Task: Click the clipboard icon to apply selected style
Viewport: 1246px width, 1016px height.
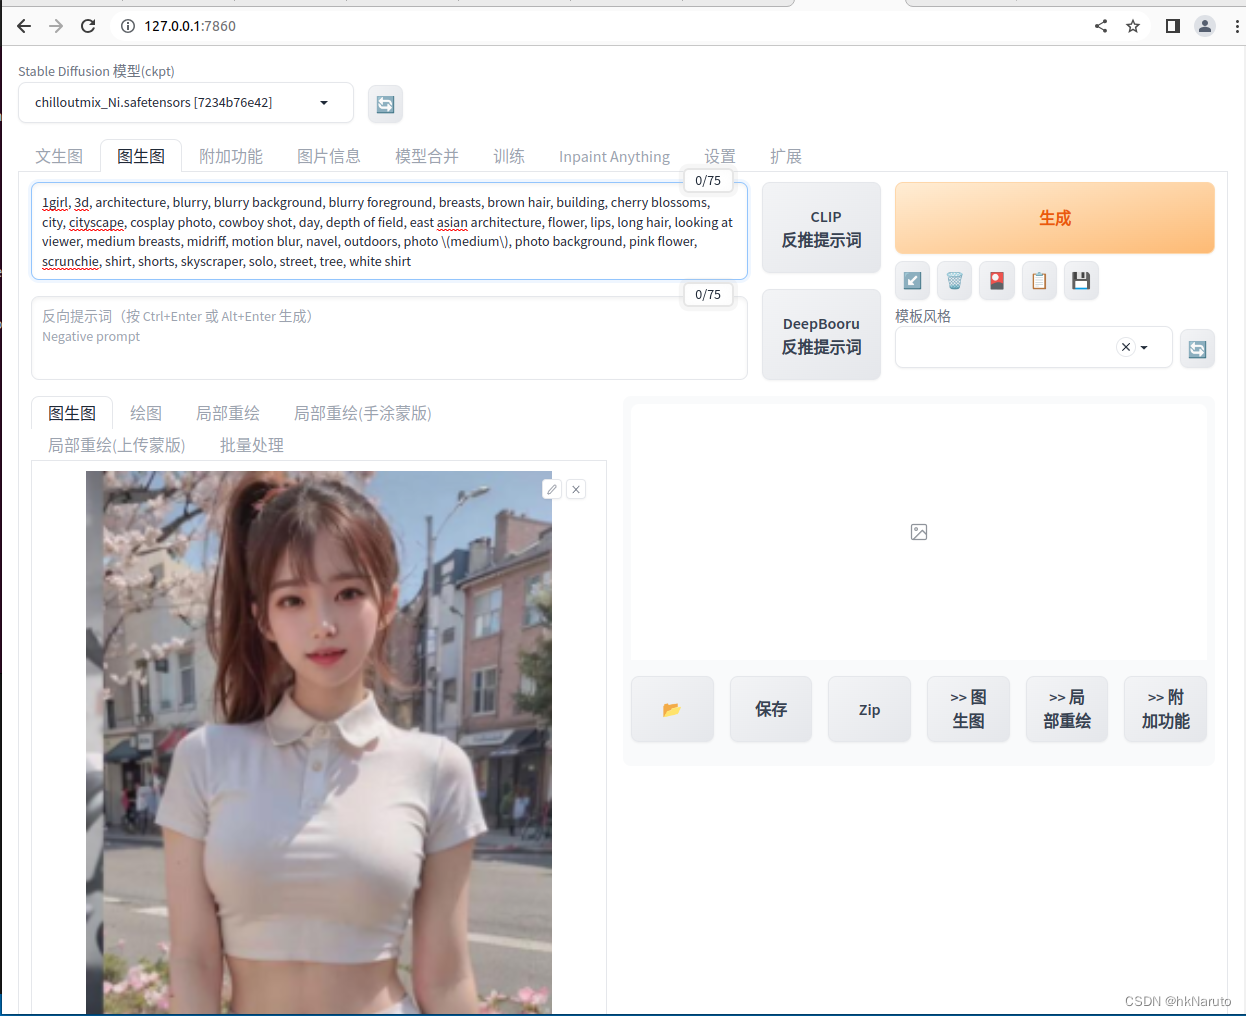Action: pos(1038,281)
